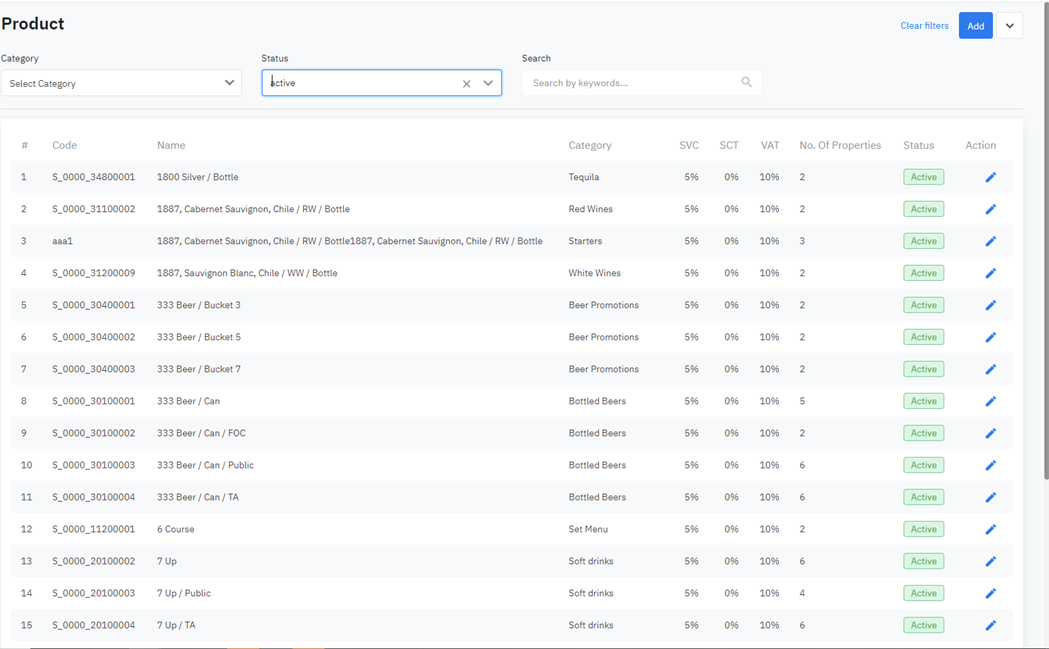Open edit for 333 Beer / Can / FOC
Viewport: 1049px width, 649px height.
[990, 433]
